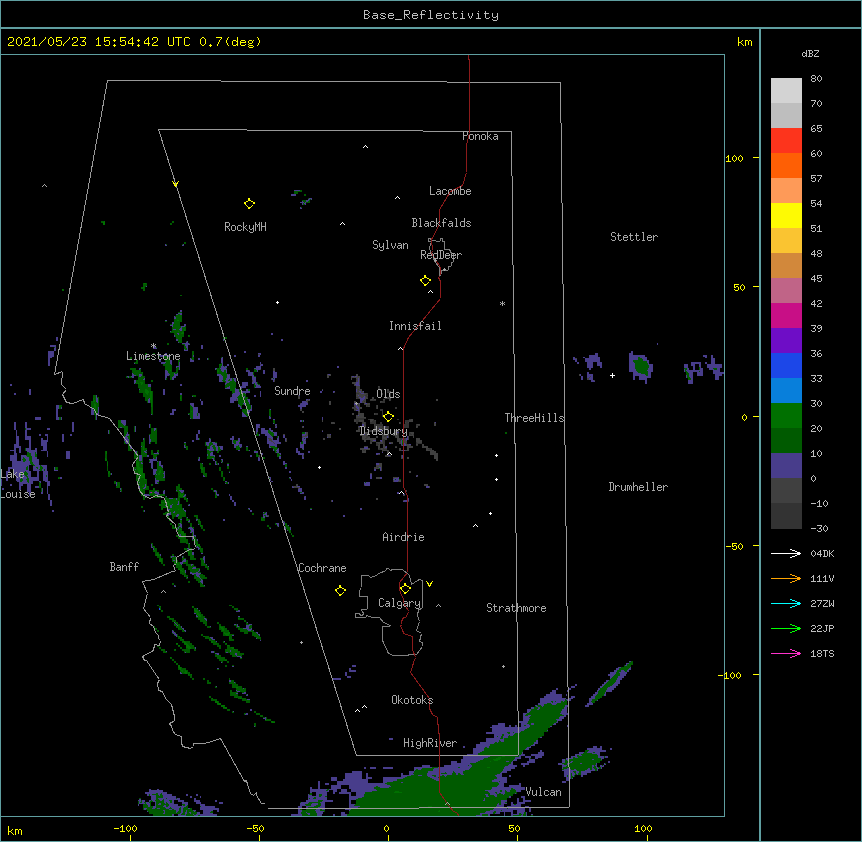862x842 pixels.
Task: Click the Lake Louise label
Action: pos(17,484)
